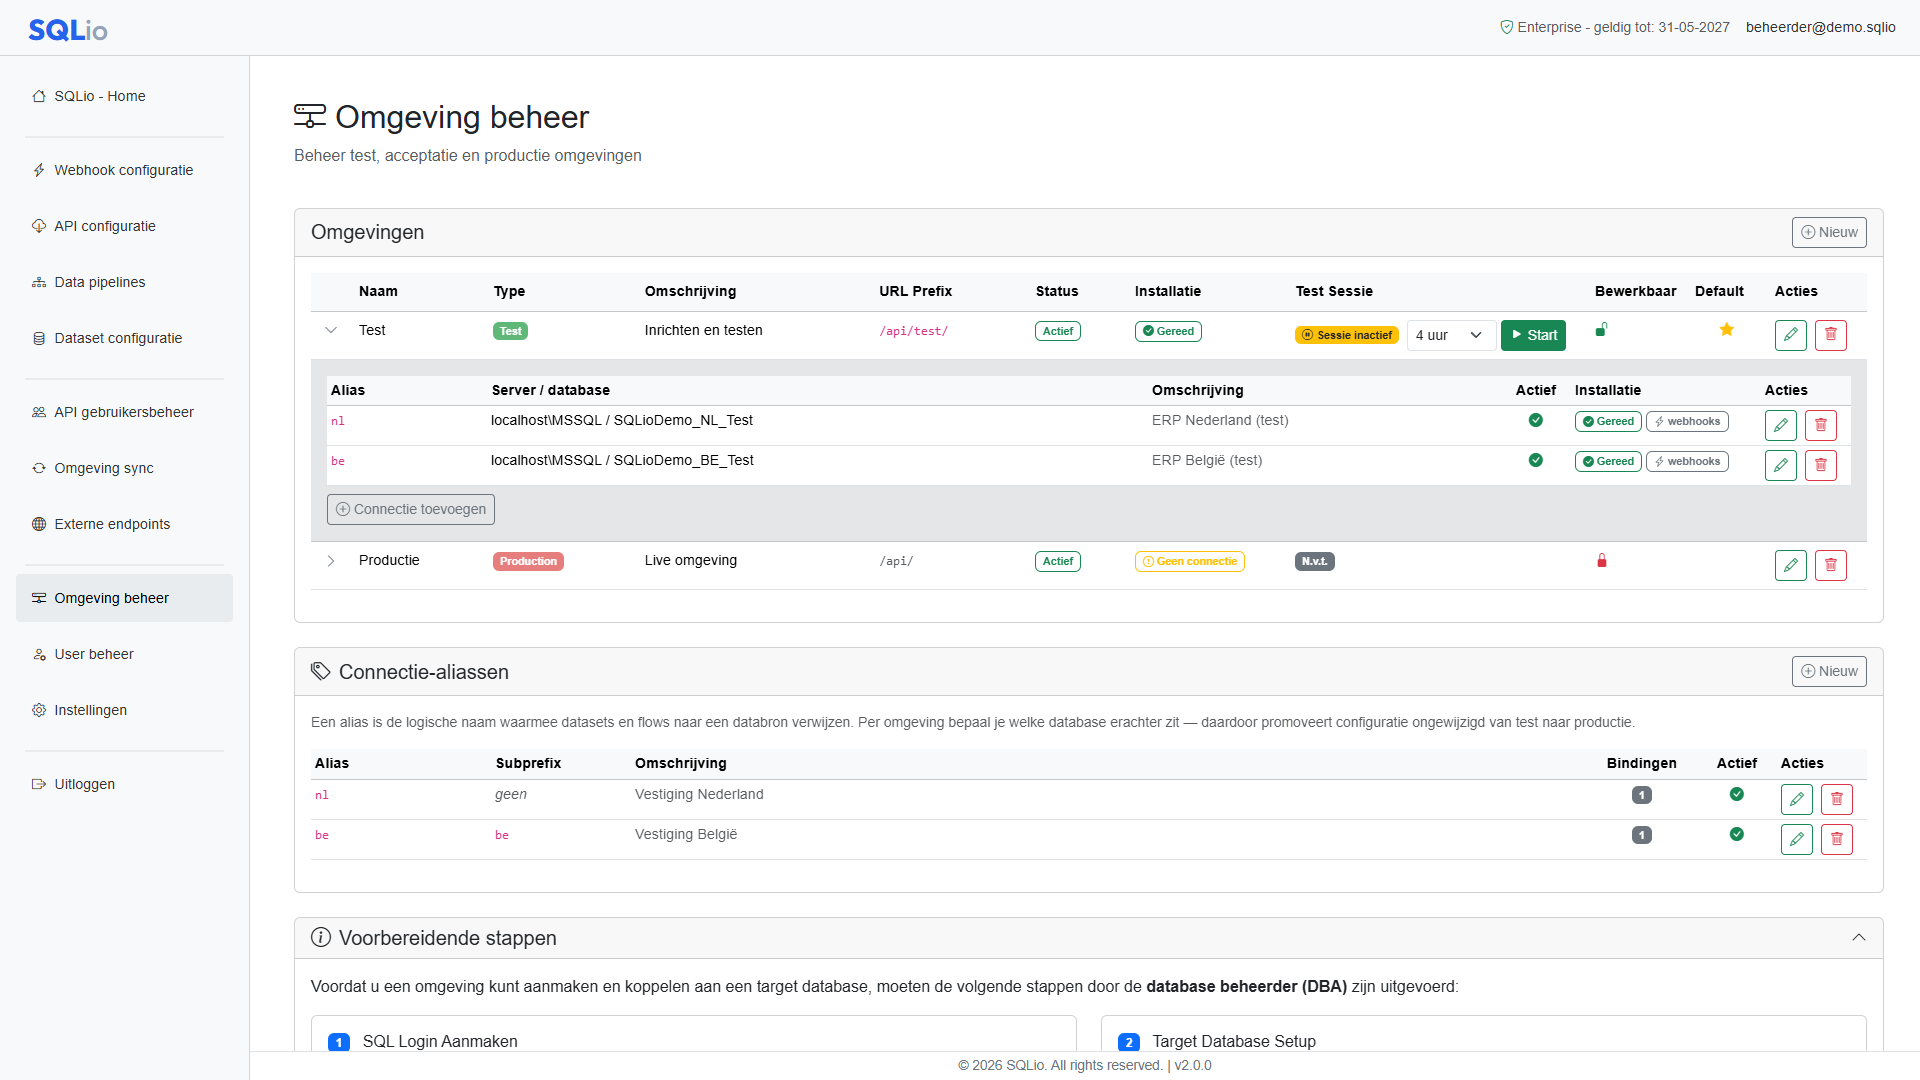
Task: Click the red lock icon of Productie
Action: click(1601, 561)
